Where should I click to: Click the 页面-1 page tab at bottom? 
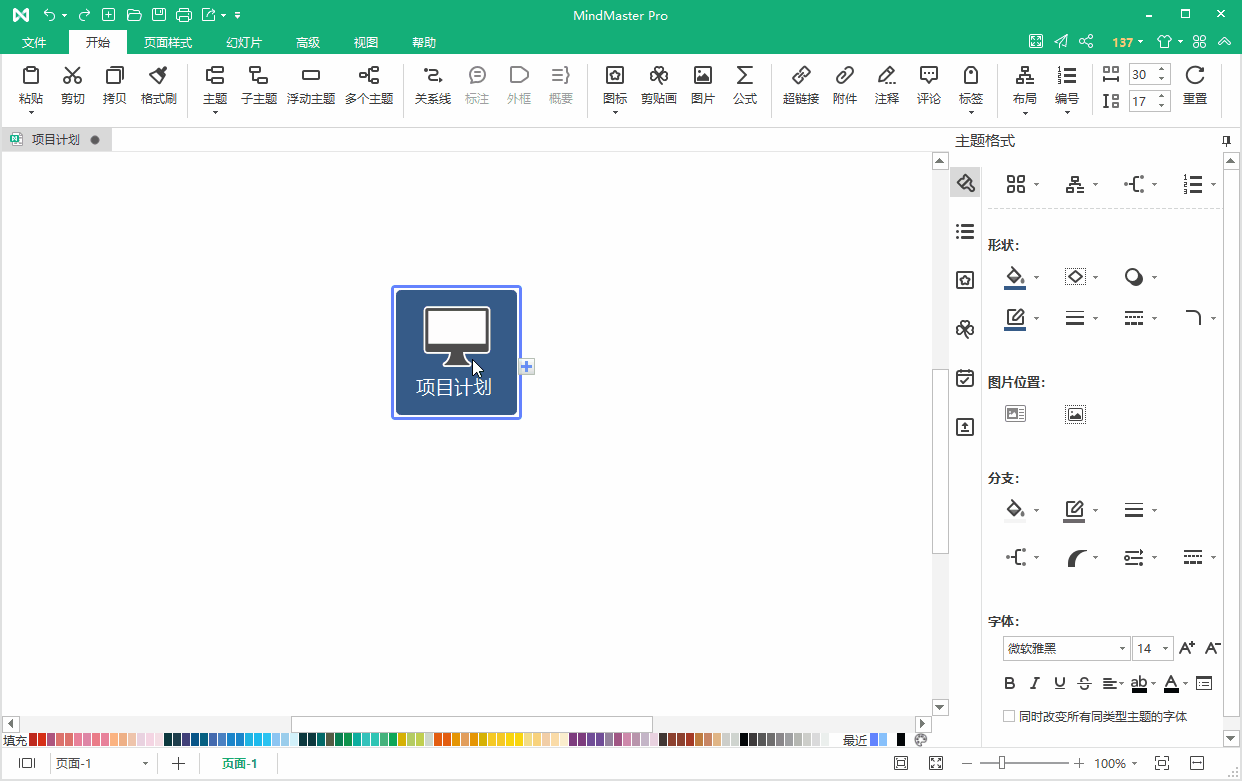pyautogui.click(x=239, y=764)
